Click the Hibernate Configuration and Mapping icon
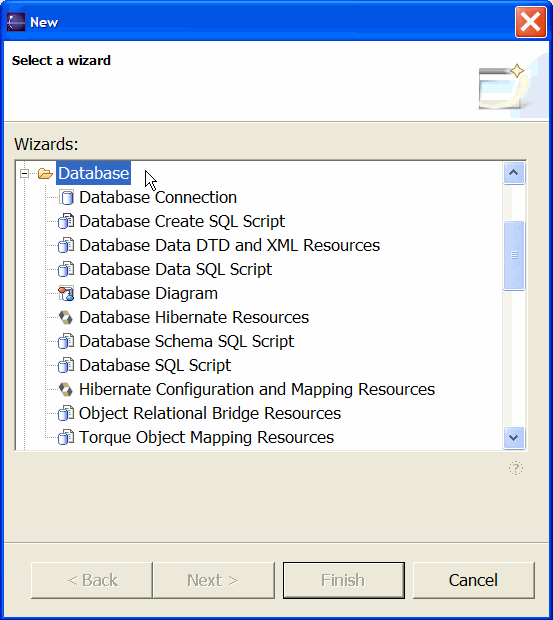This screenshot has height=620, width=553. pyautogui.click(x=66, y=389)
